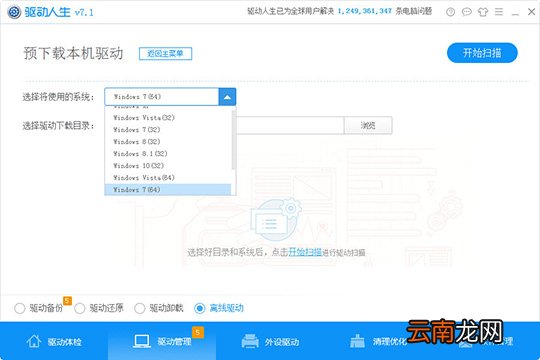Screen dimensions: 540x360
Task: Click the 浏览 browse button
Action: click(x=368, y=126)
